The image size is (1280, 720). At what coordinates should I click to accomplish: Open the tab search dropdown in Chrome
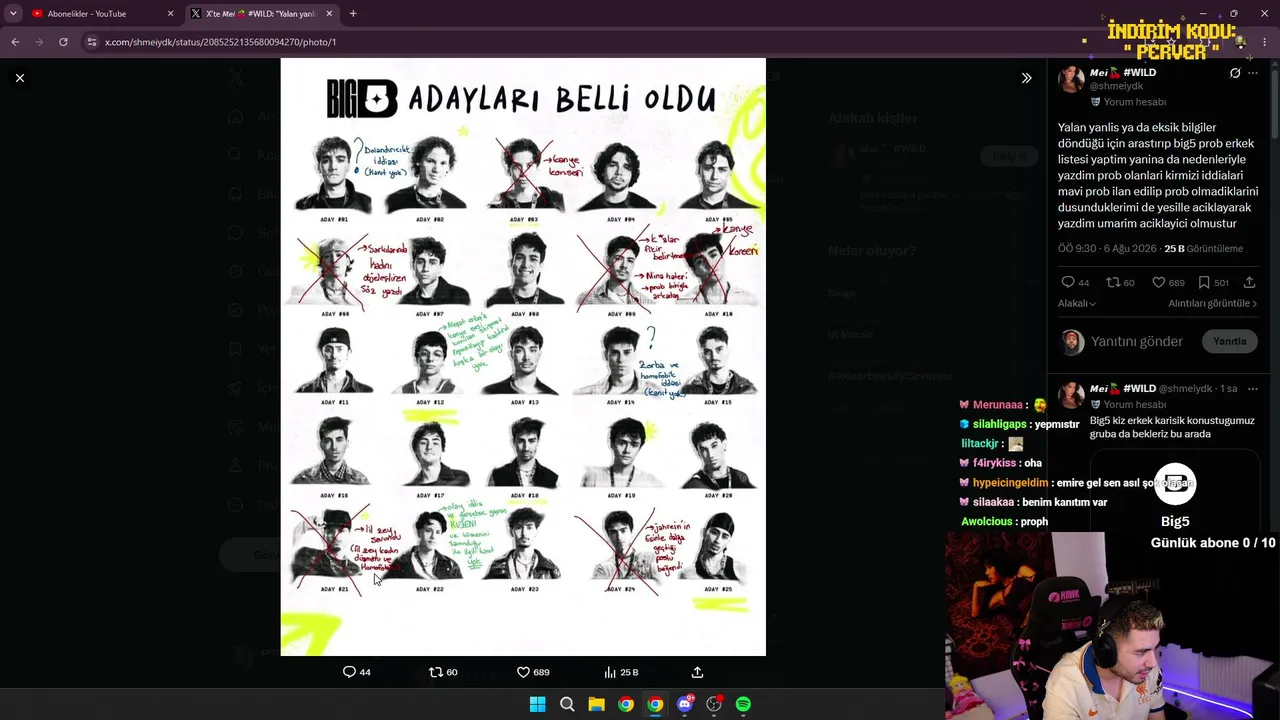click(x=13, y=14)
